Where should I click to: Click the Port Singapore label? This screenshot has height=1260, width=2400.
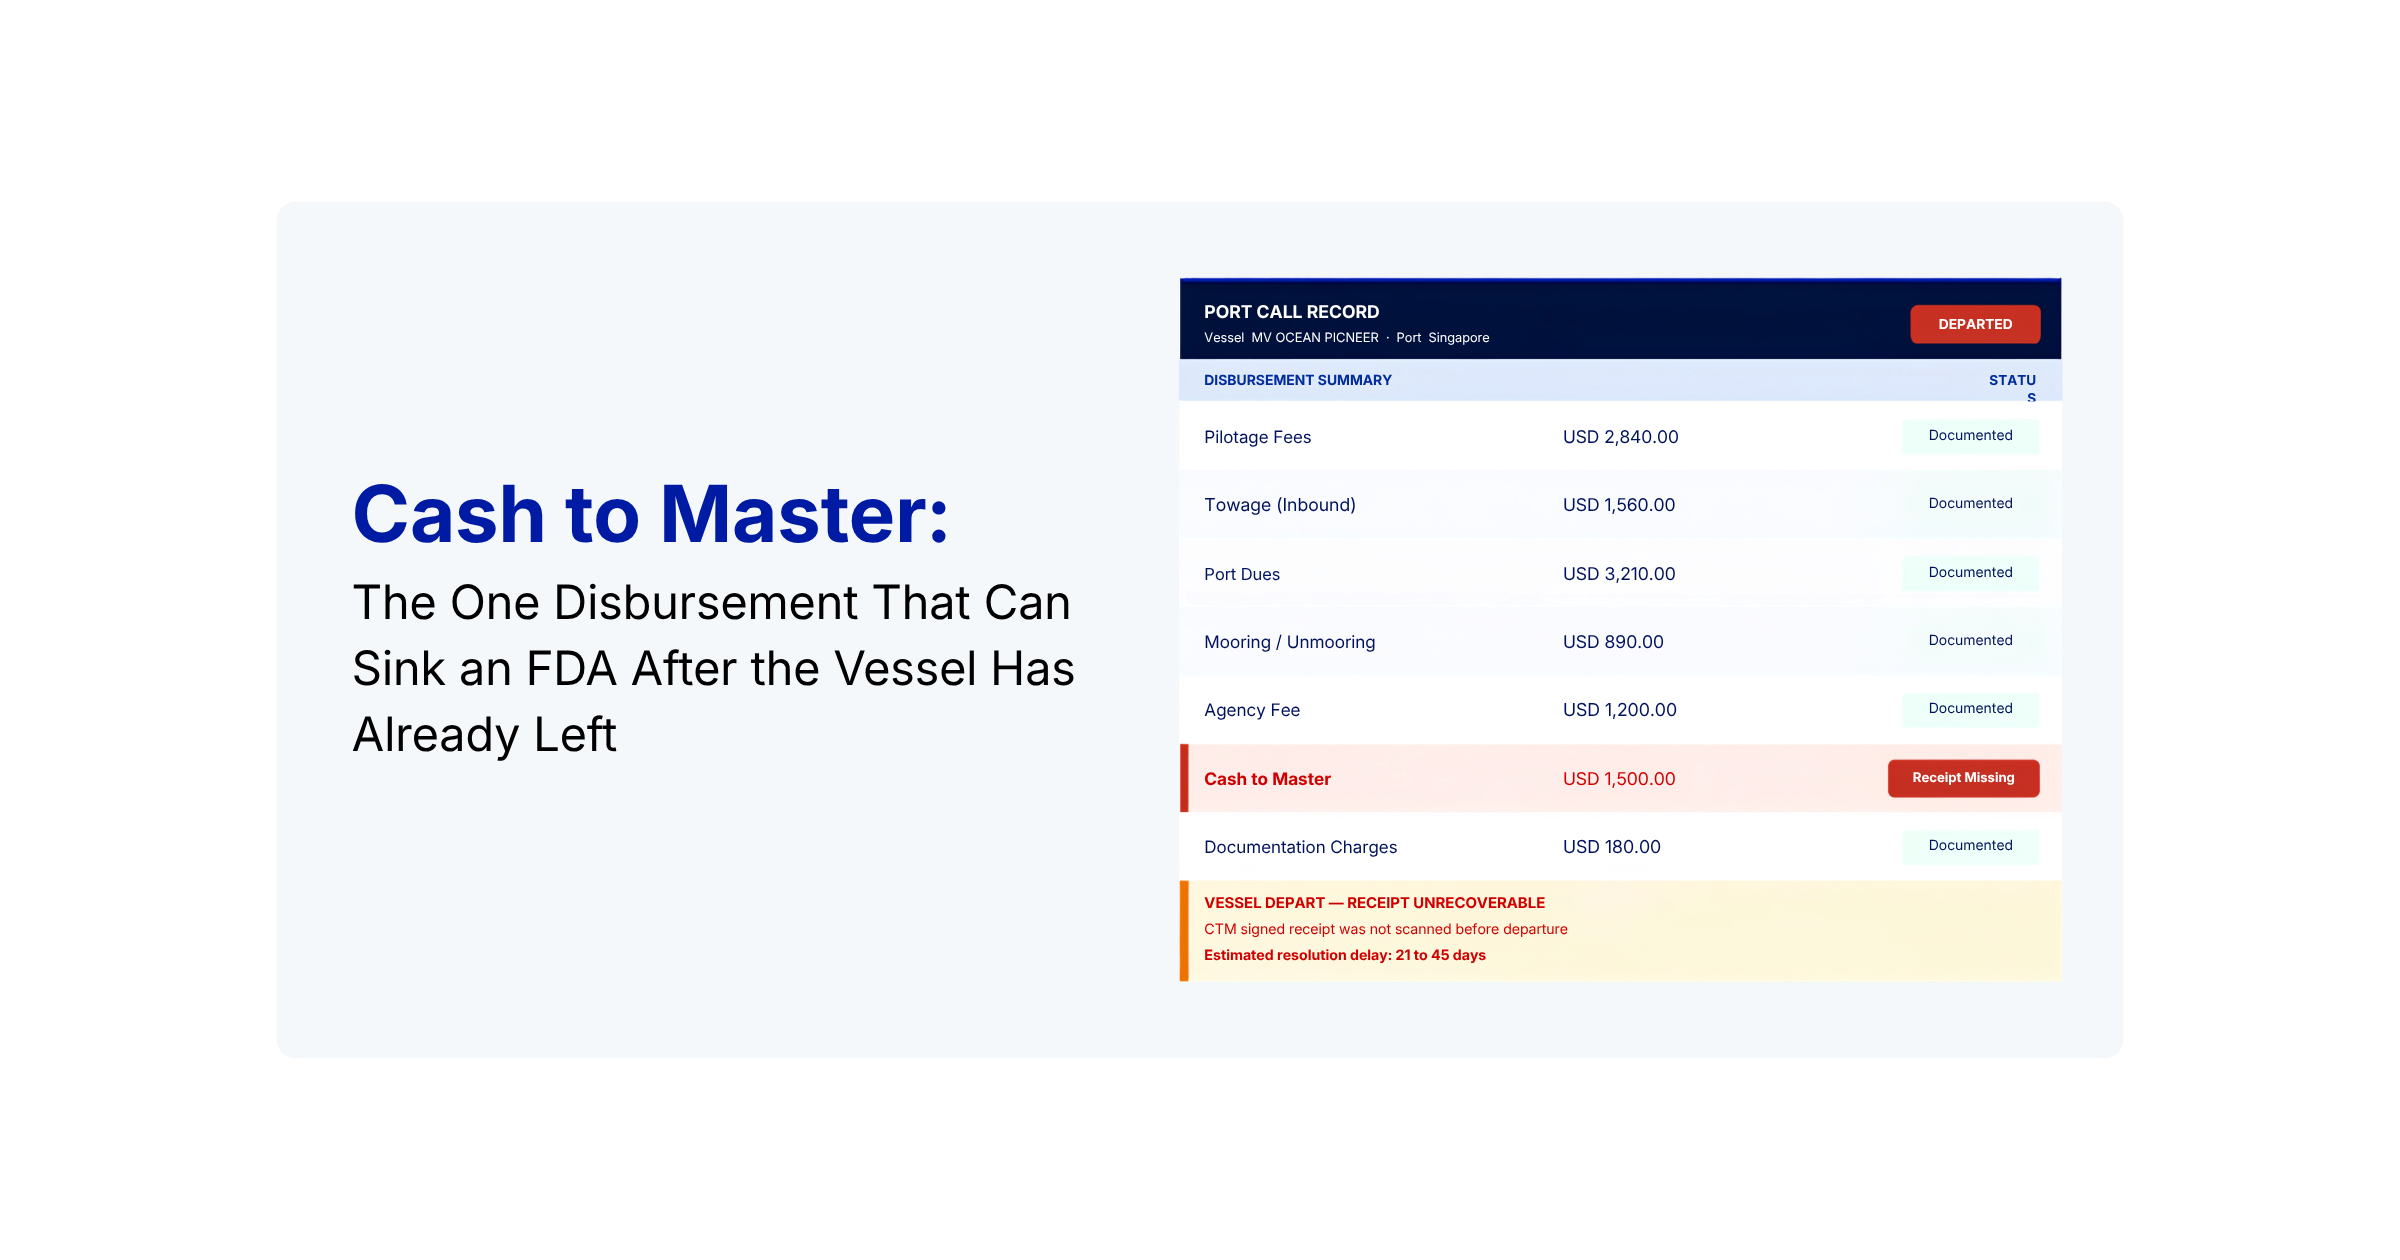pyautogui.click(x=1442, y=338)
